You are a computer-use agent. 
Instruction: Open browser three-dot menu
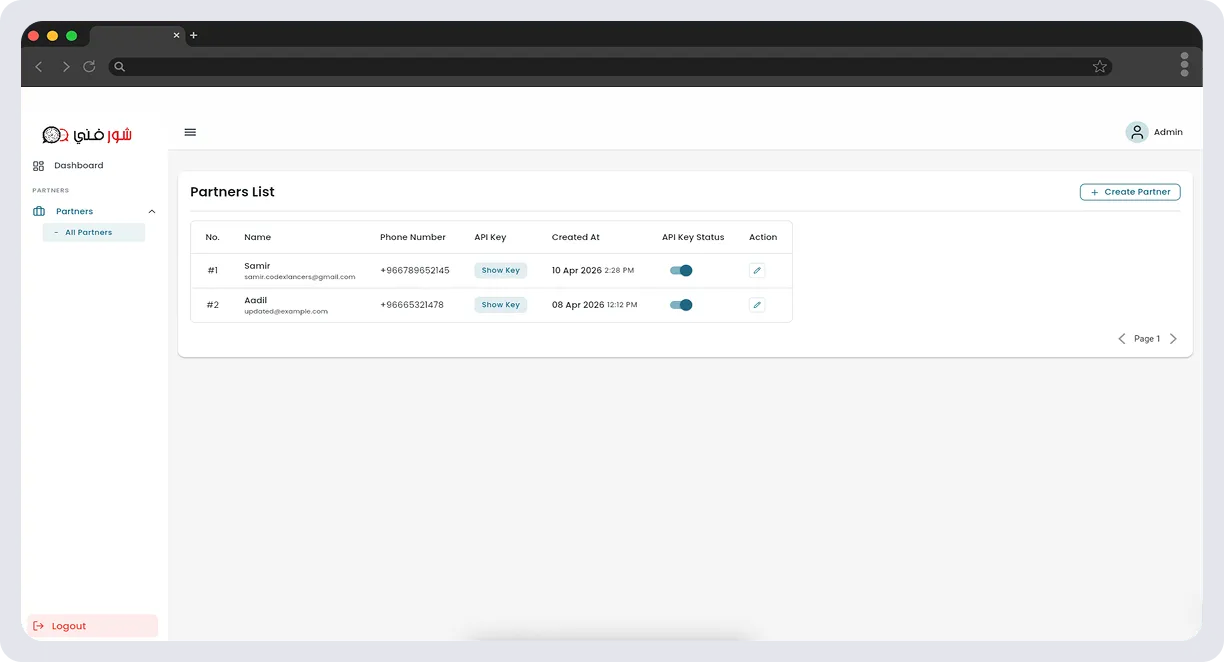point(1184,64)
